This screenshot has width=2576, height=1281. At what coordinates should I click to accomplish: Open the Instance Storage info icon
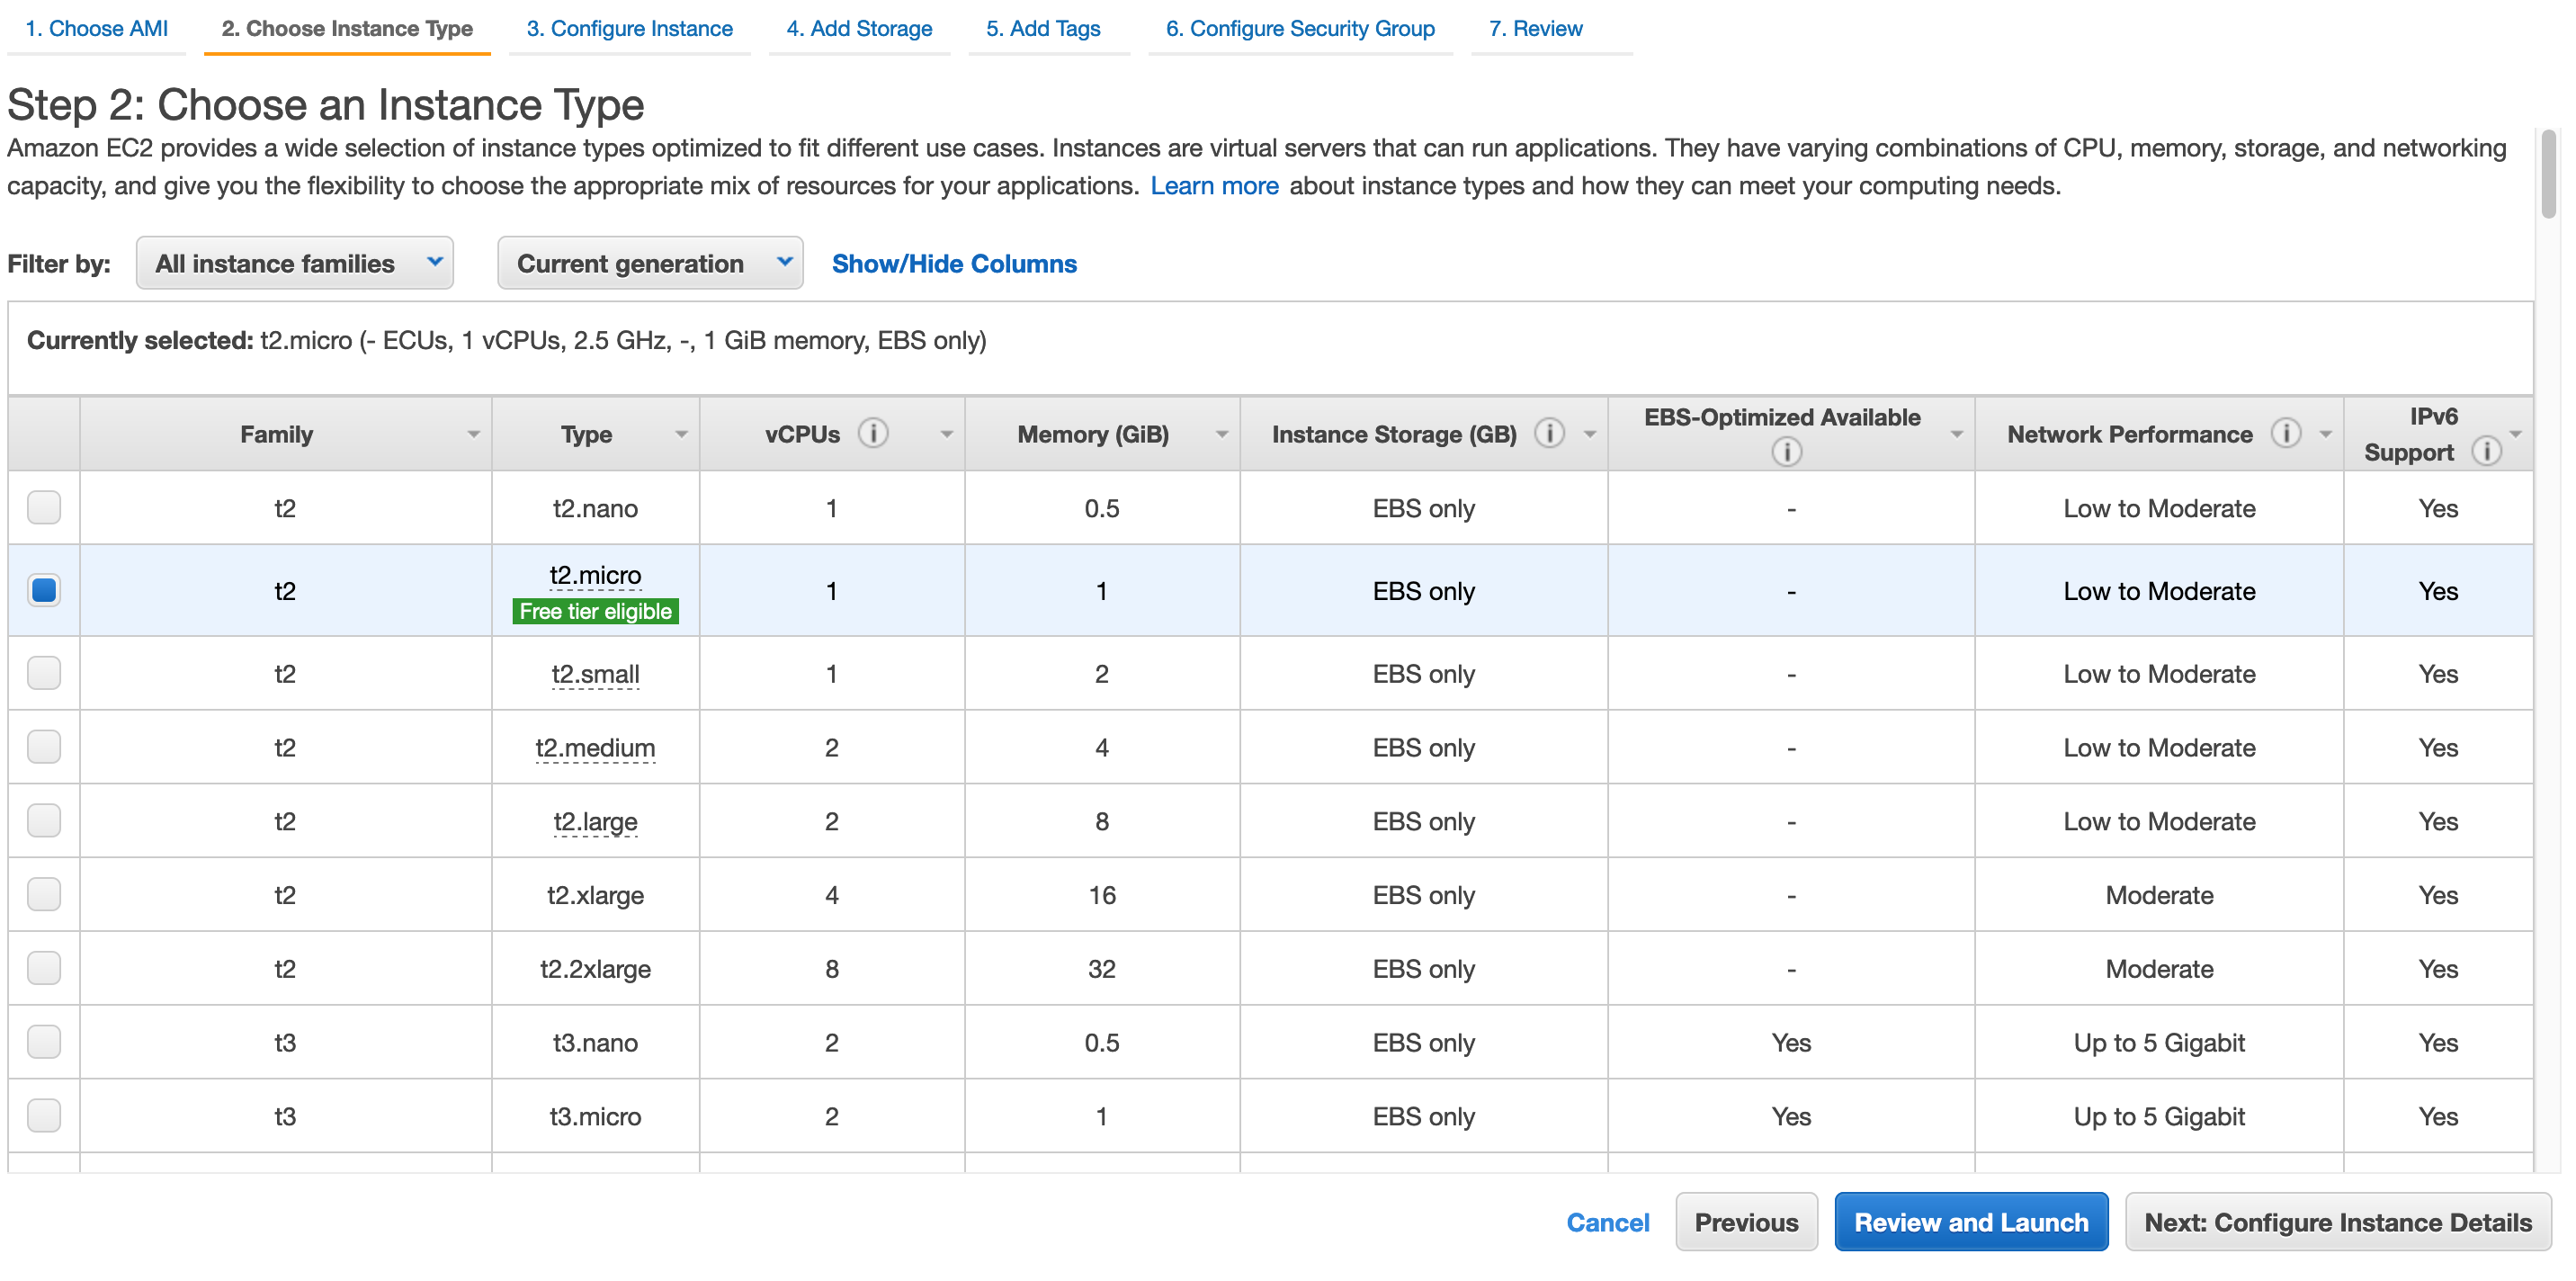[1551, 433]
